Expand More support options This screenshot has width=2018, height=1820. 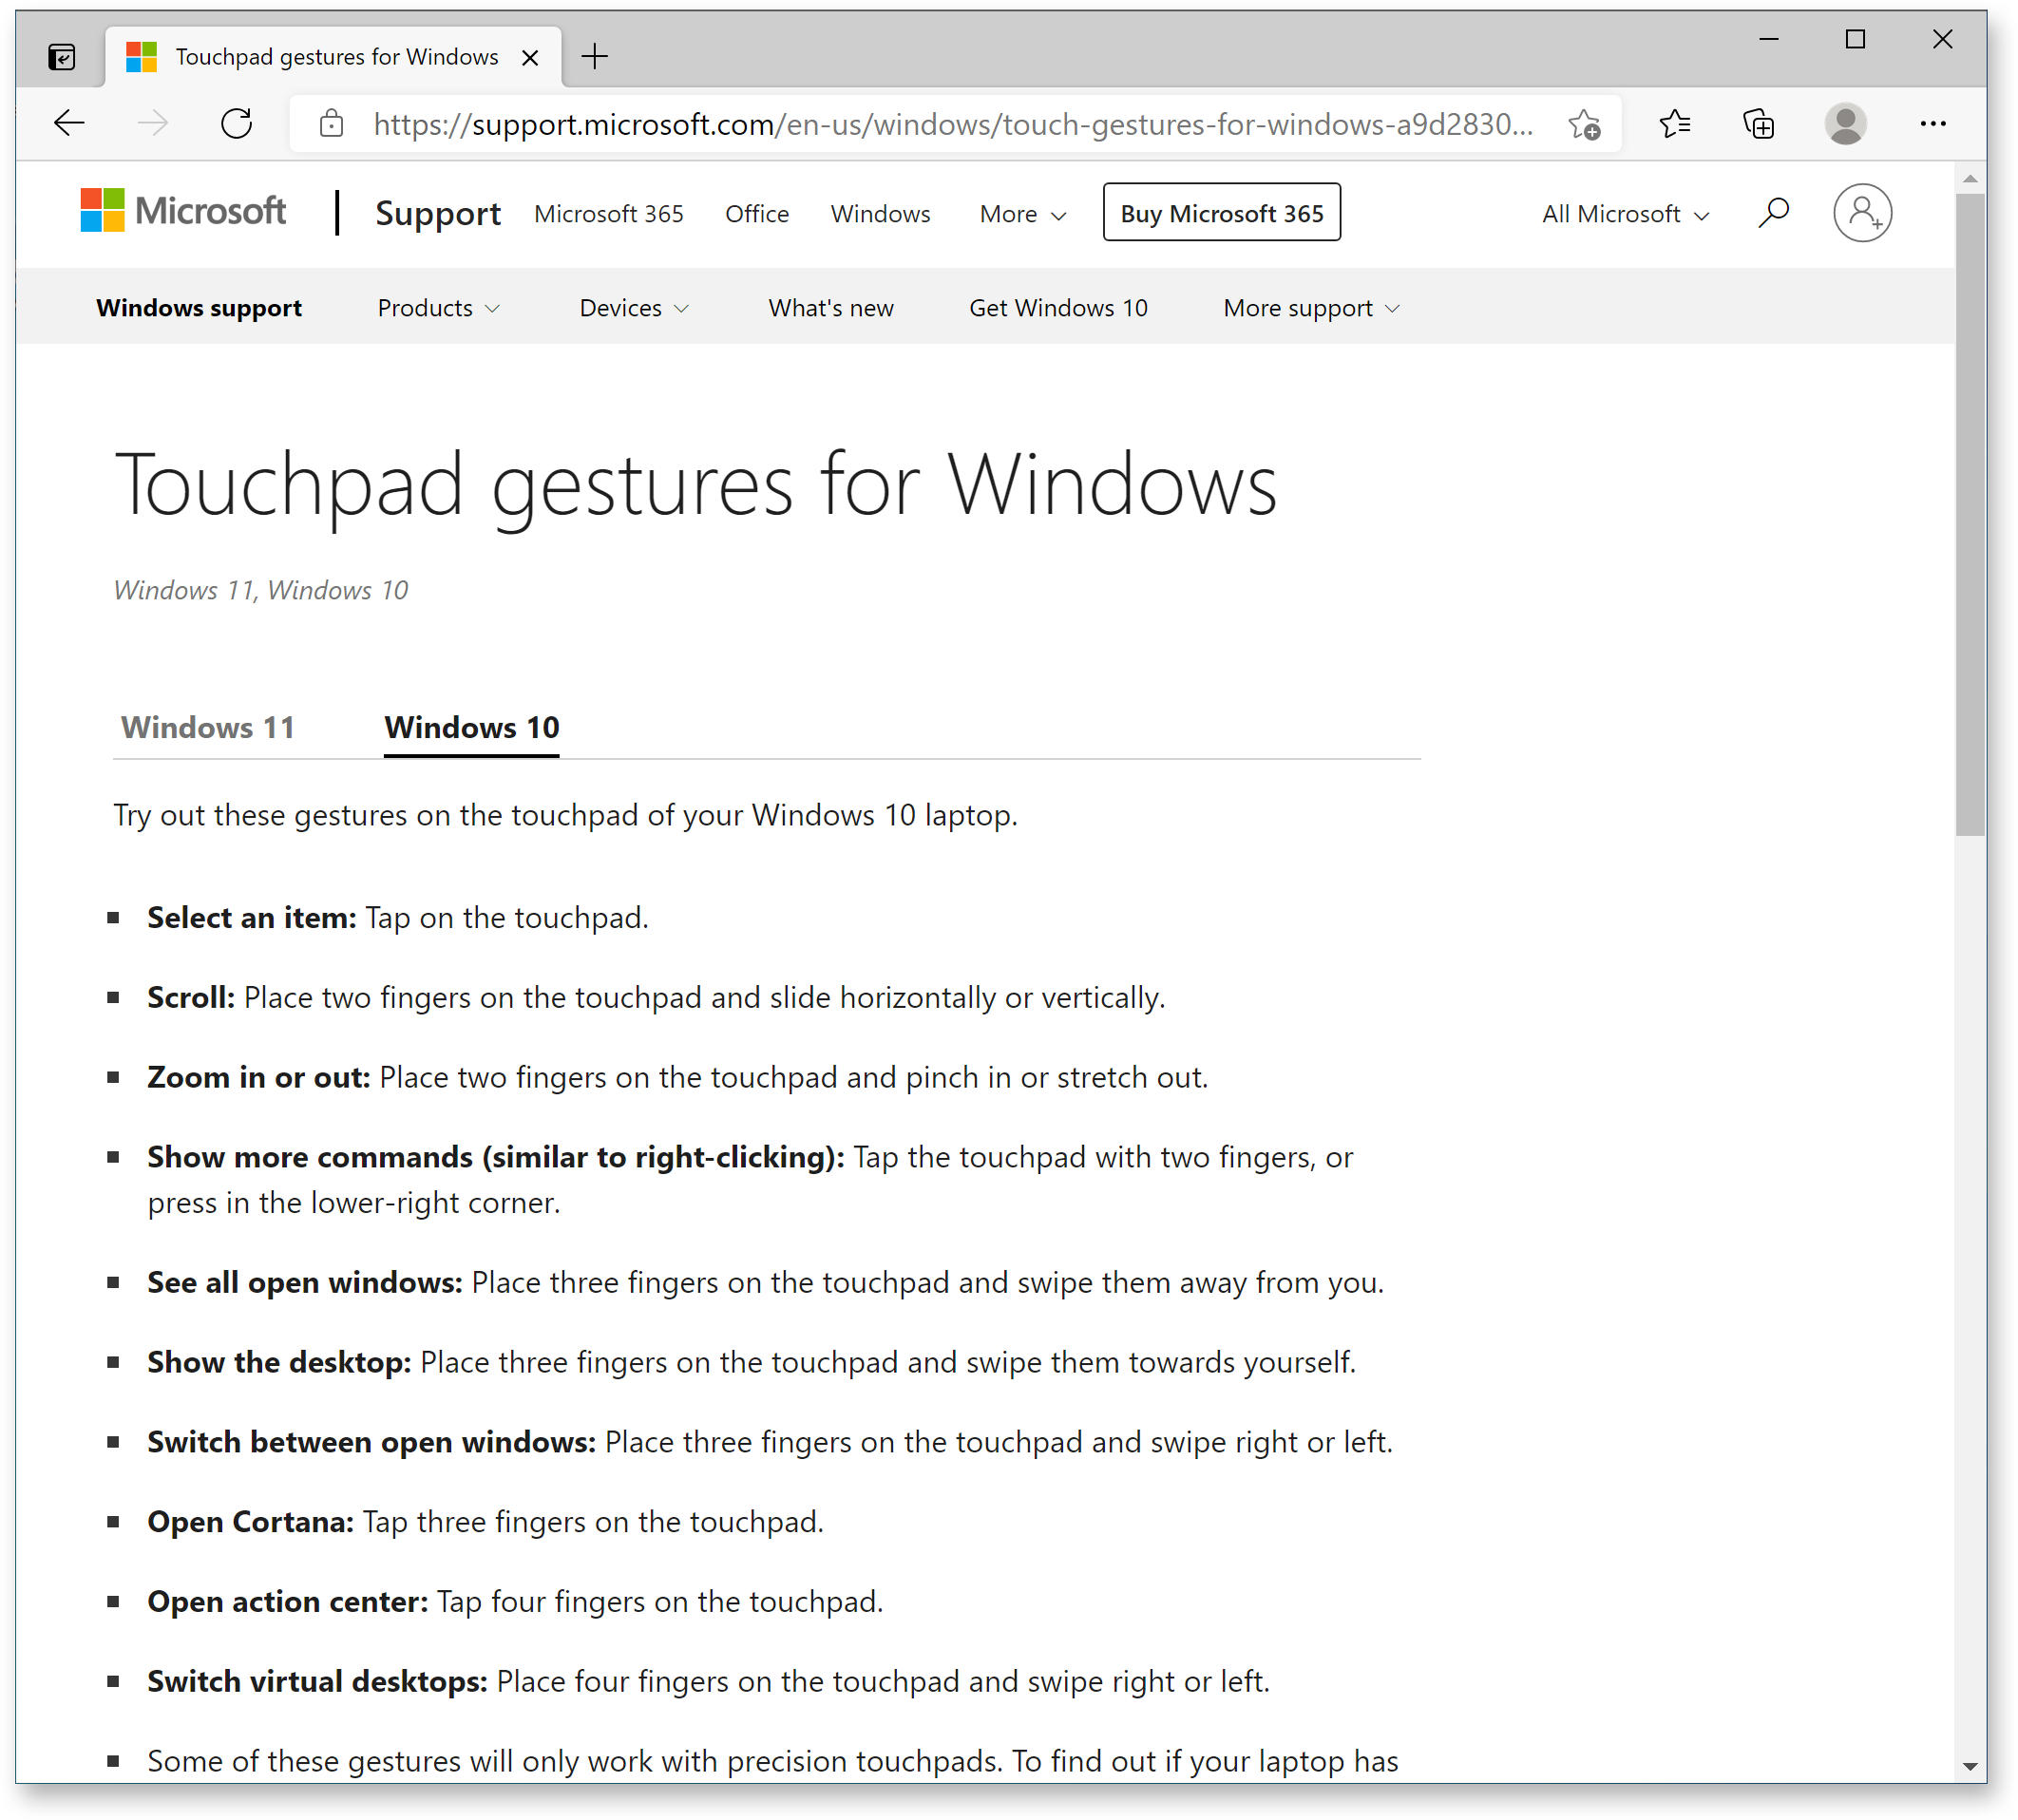coord(1310,308)
